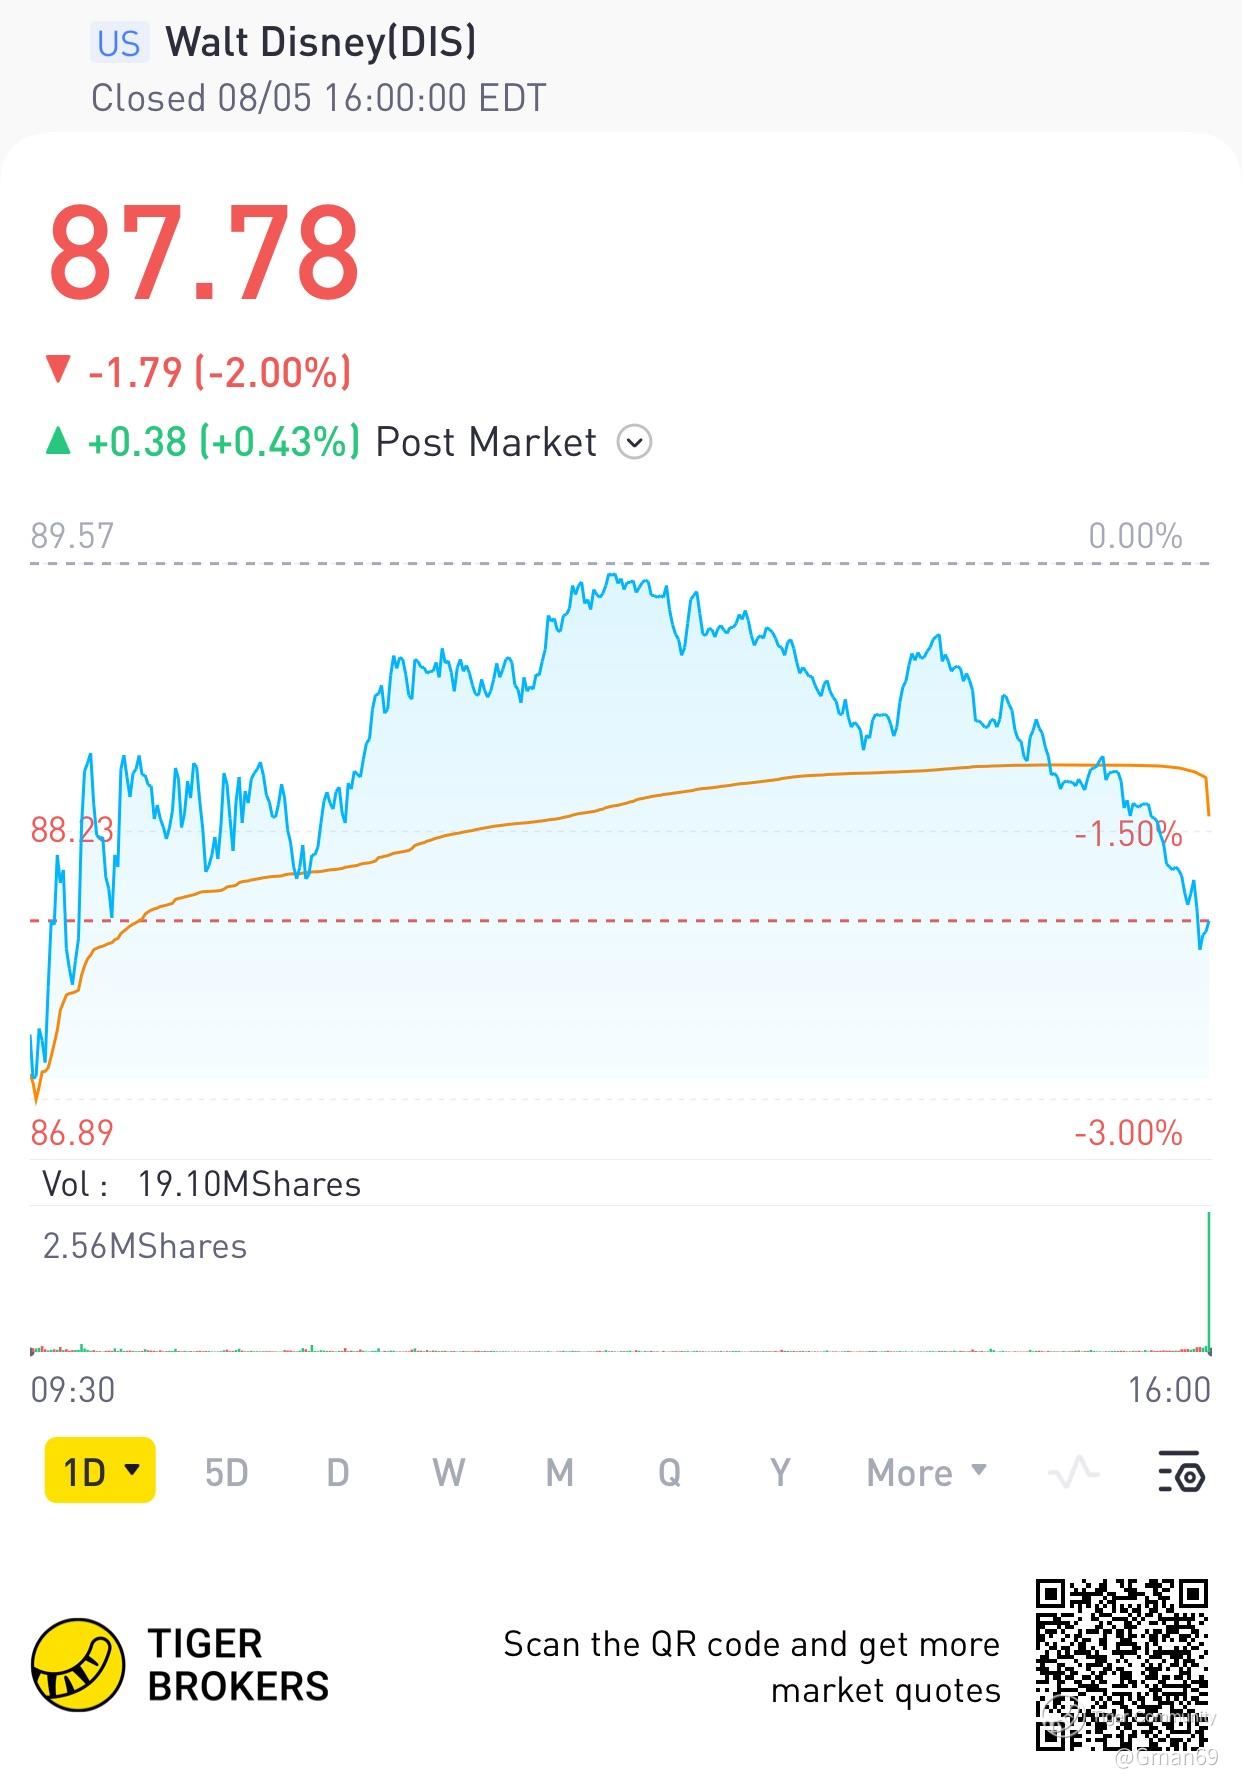This screenshot has width=1242, height=1785.
Task: Select the D daily chart tab
Action: click(x=338, y=1473)
